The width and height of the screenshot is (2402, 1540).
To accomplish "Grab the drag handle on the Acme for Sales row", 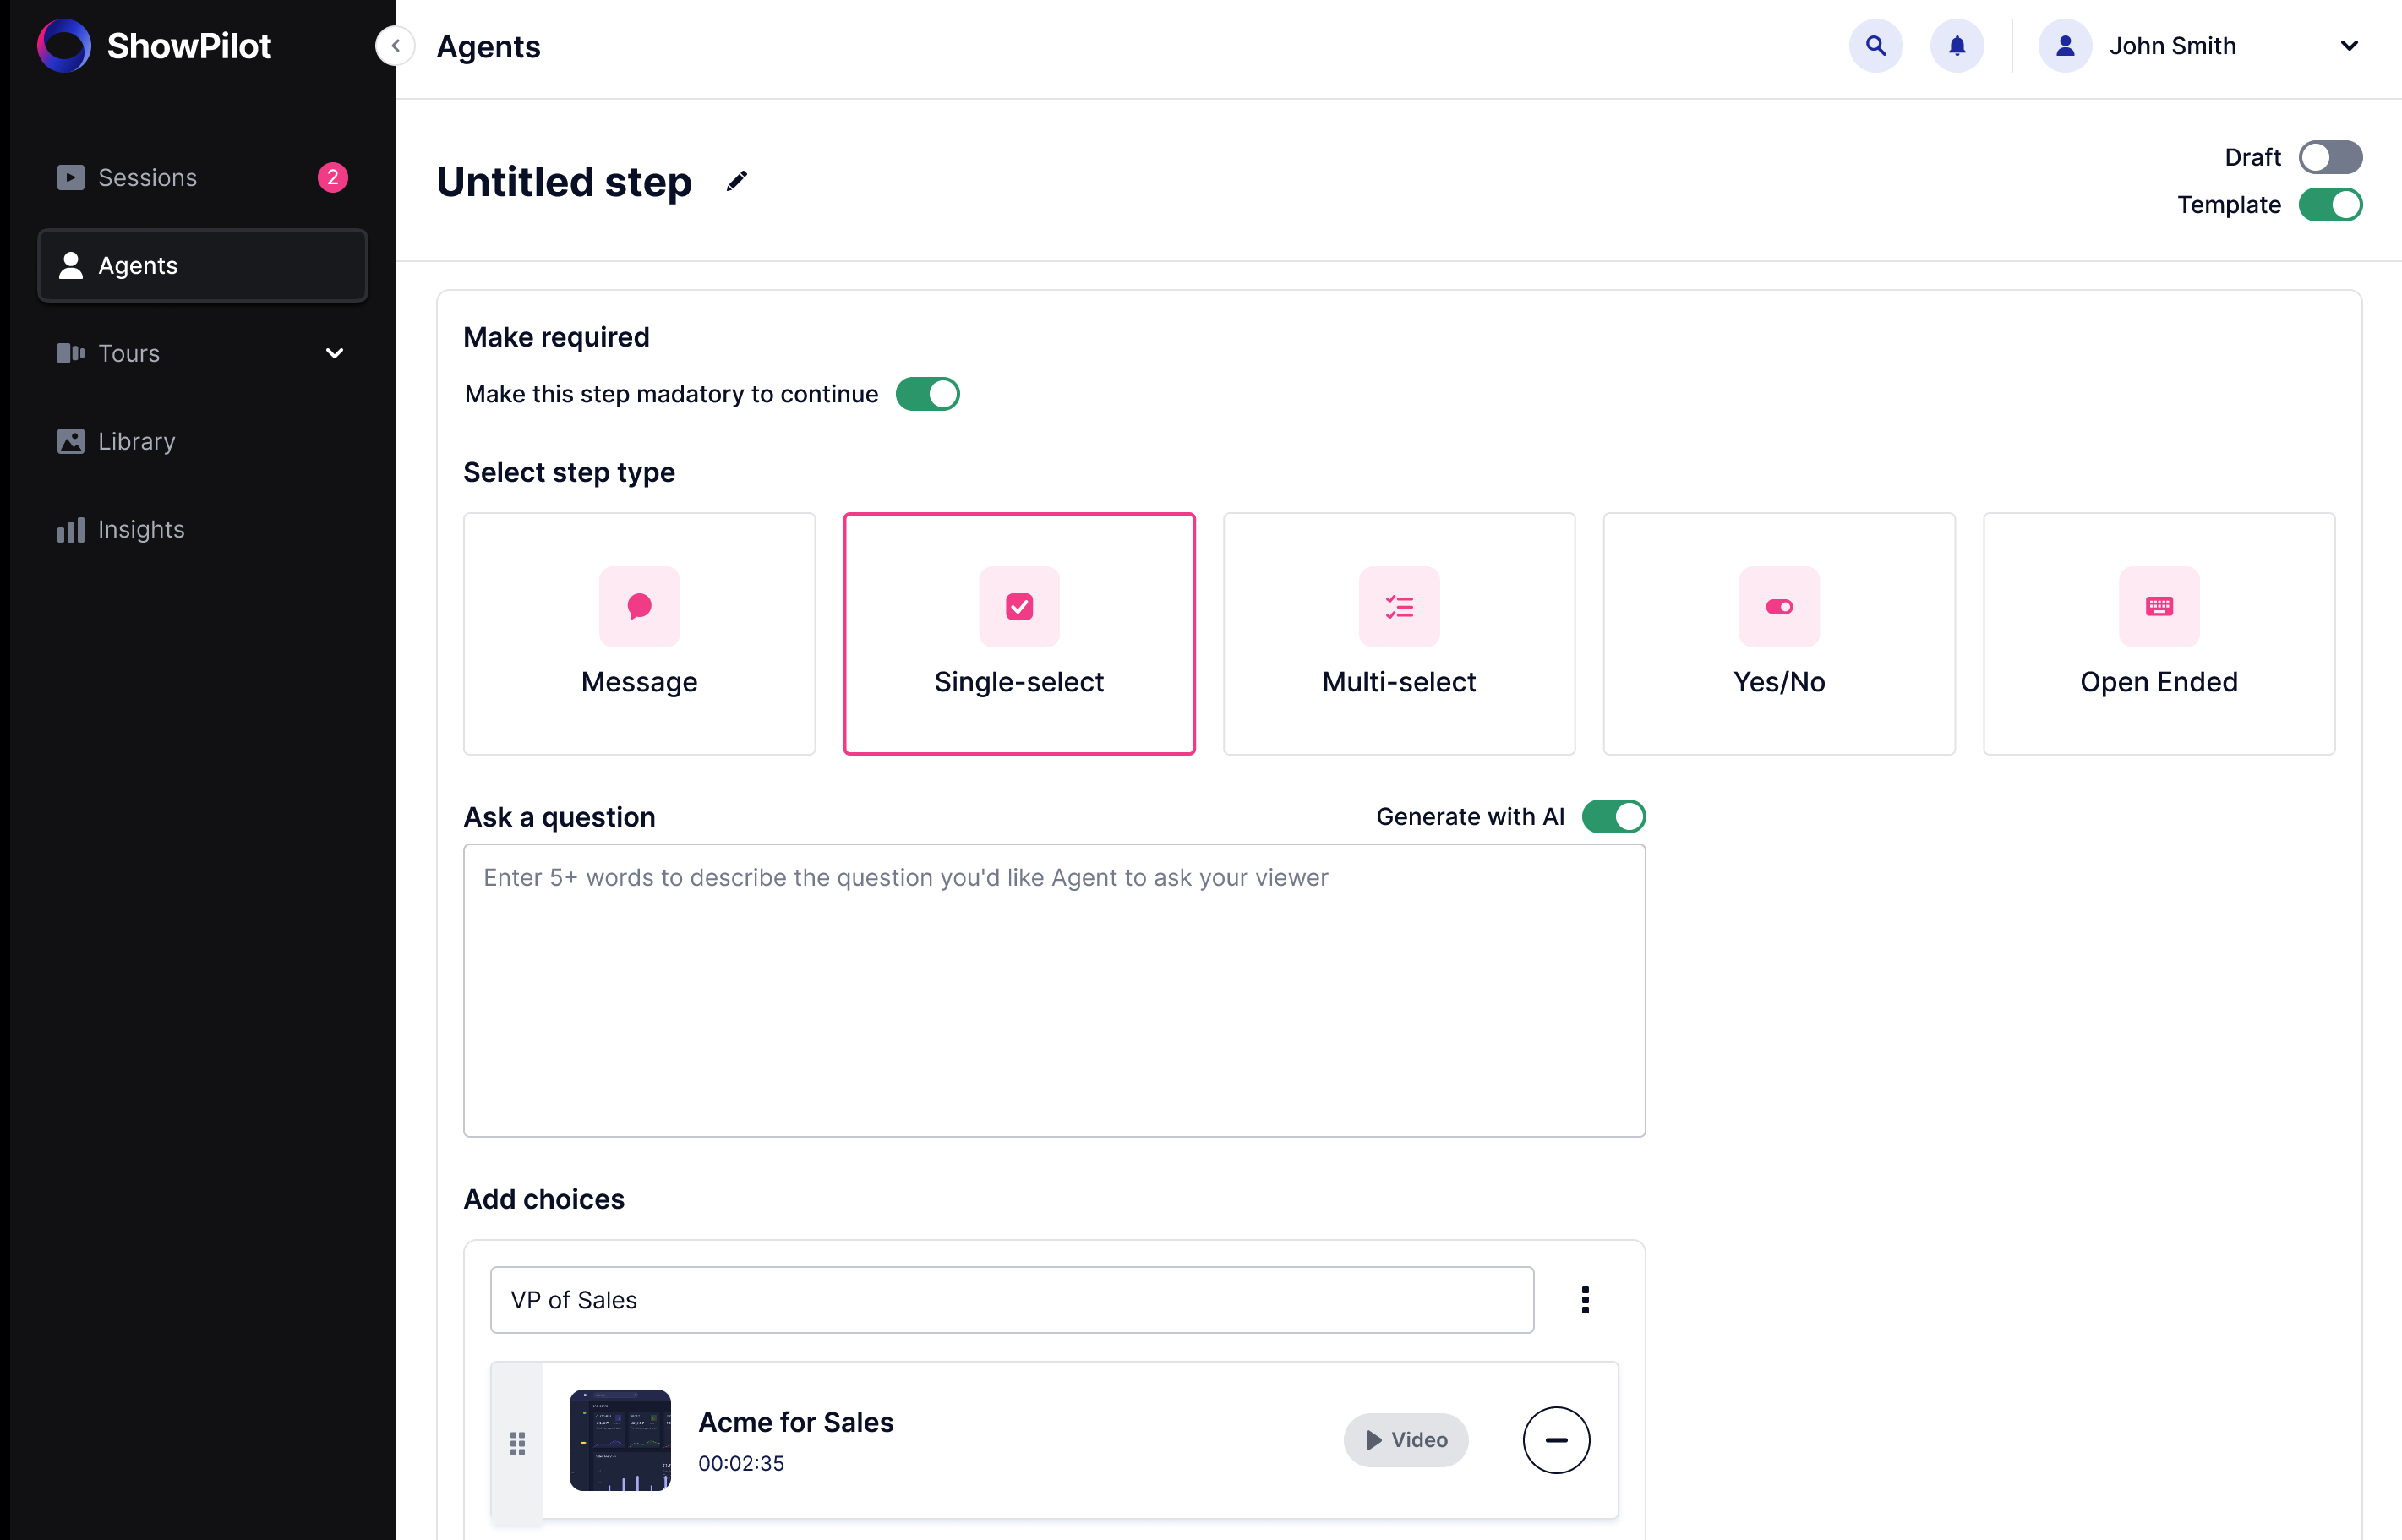I will point(517,1442).
